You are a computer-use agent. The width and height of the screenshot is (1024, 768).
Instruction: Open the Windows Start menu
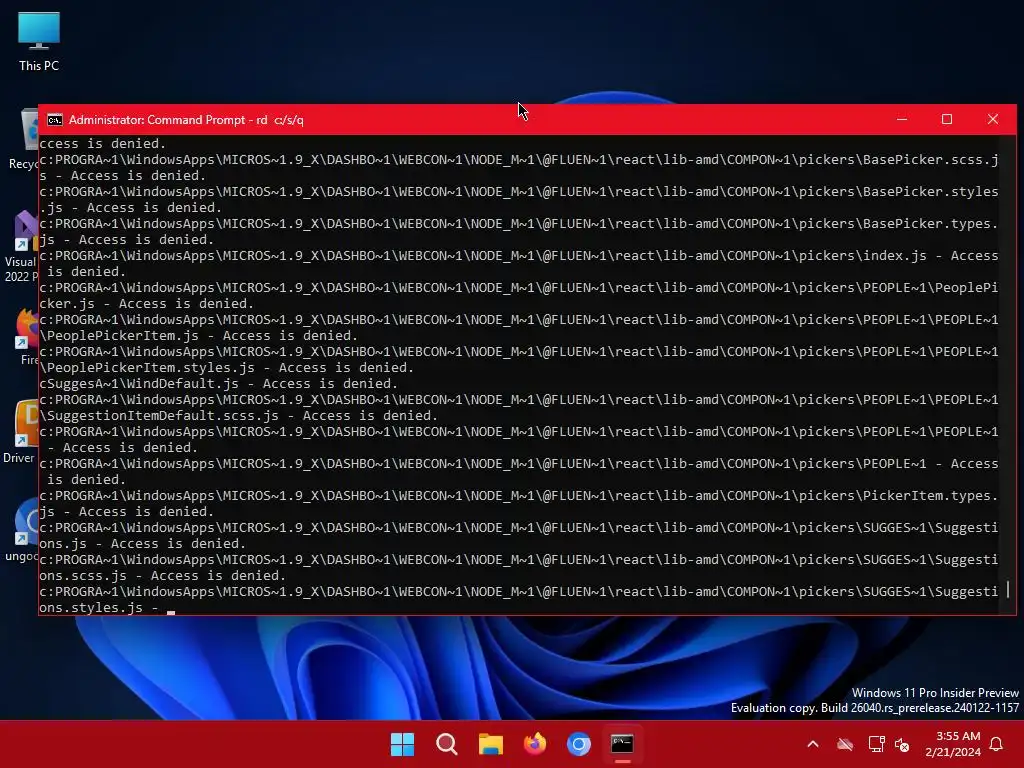coord(402,744)
